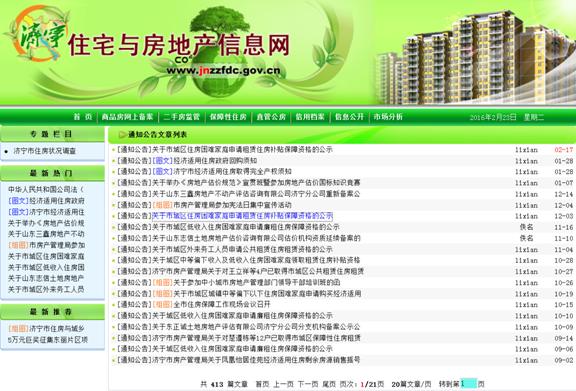Click the 济宁 site logo emblem
Image resolution: width=576 pixels, height=391 pixels.
click(x=37, y=34)
